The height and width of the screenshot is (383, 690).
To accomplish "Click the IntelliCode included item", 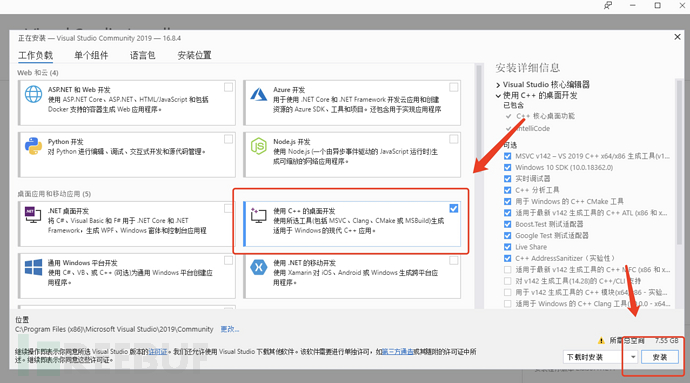I will pos(533,129).
